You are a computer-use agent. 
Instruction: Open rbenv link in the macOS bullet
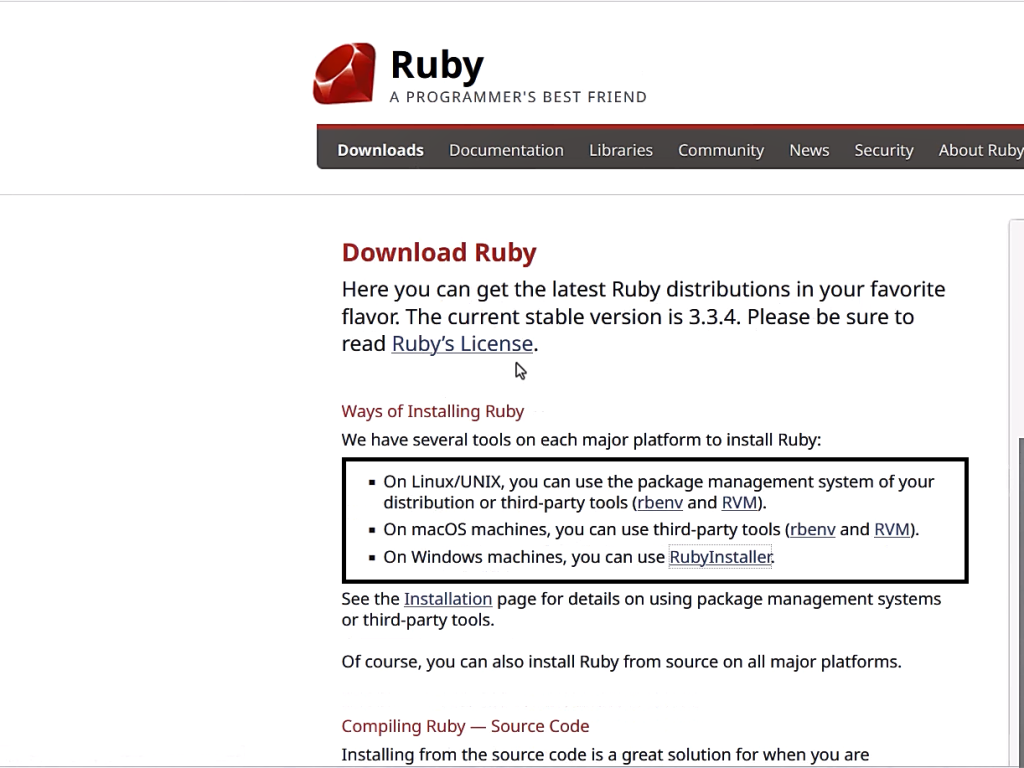coord(812,530)
